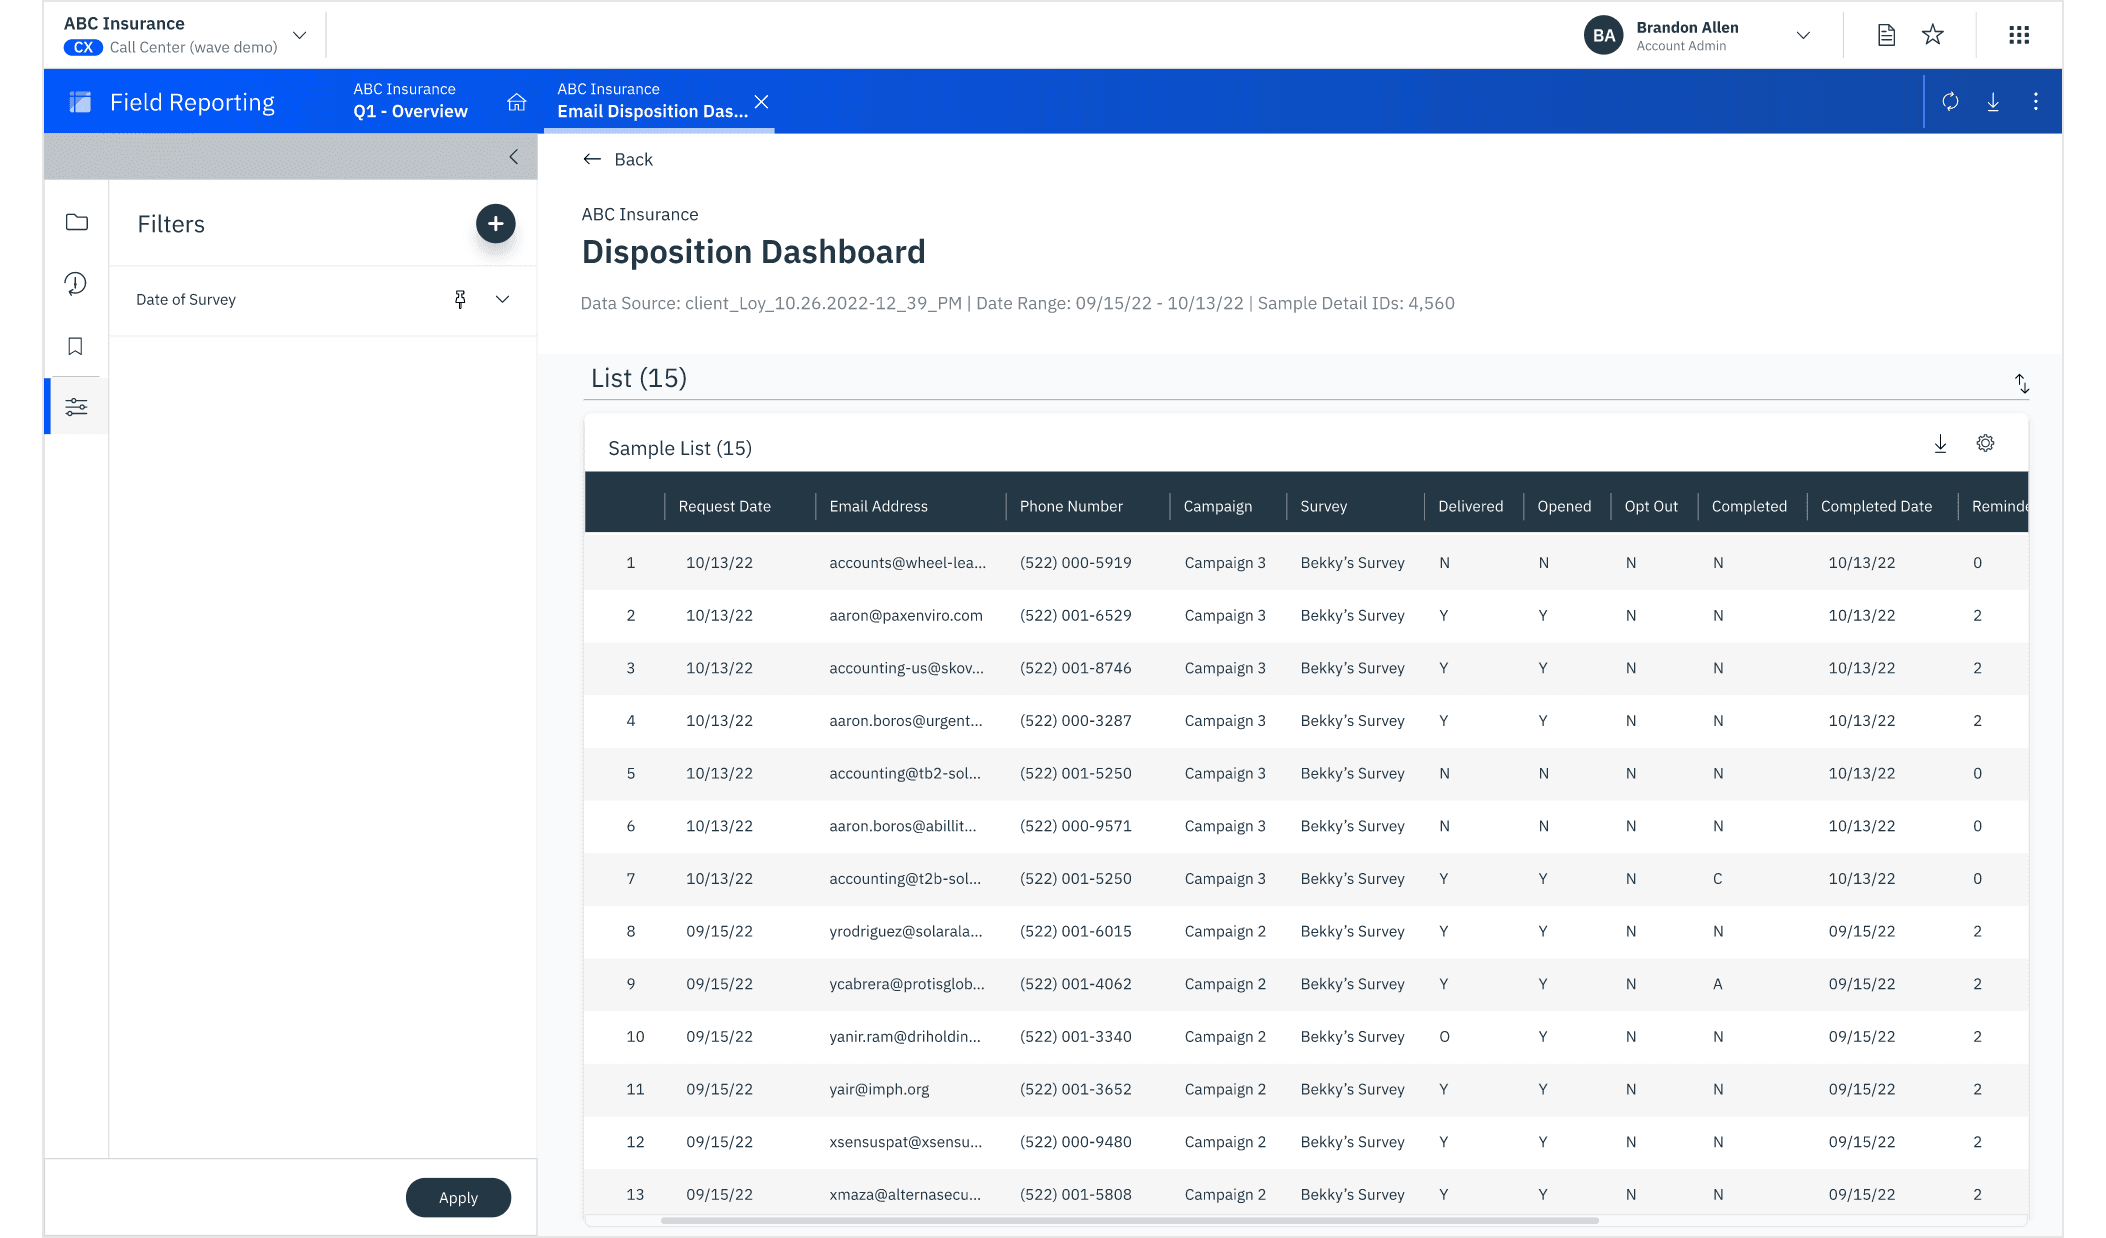Open the Brandon Allen user menu
Viewport: 2106px width, 1238px height.
click(x=1803, y=35)
